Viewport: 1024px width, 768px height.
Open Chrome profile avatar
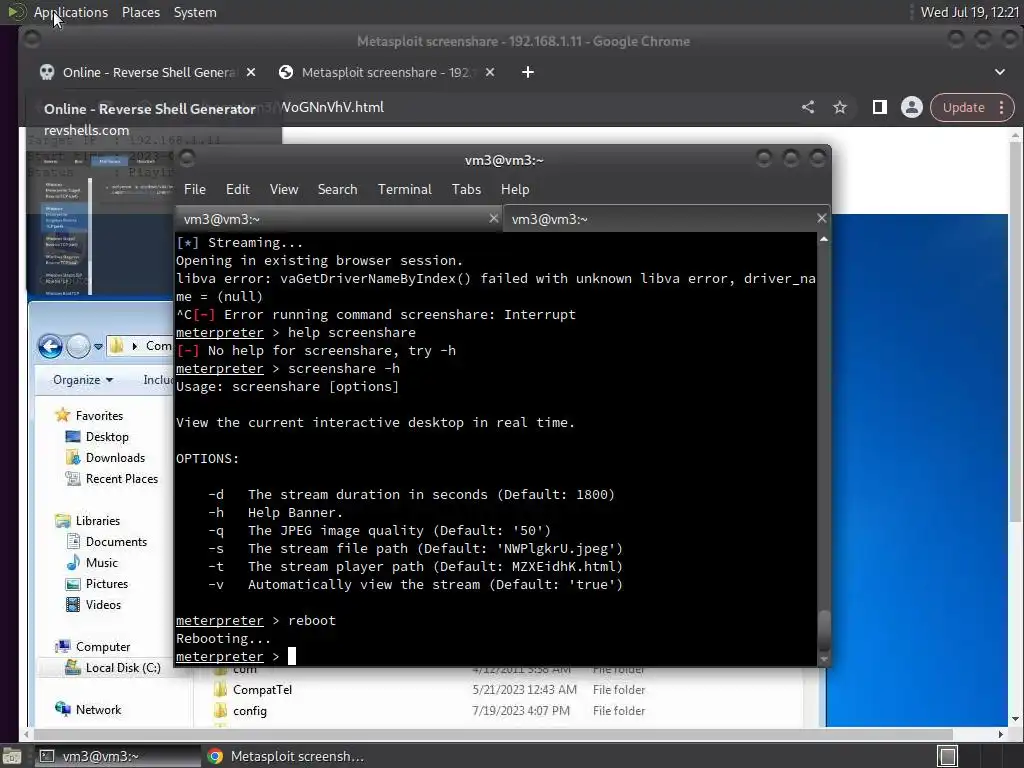click(x=912, y=107)
